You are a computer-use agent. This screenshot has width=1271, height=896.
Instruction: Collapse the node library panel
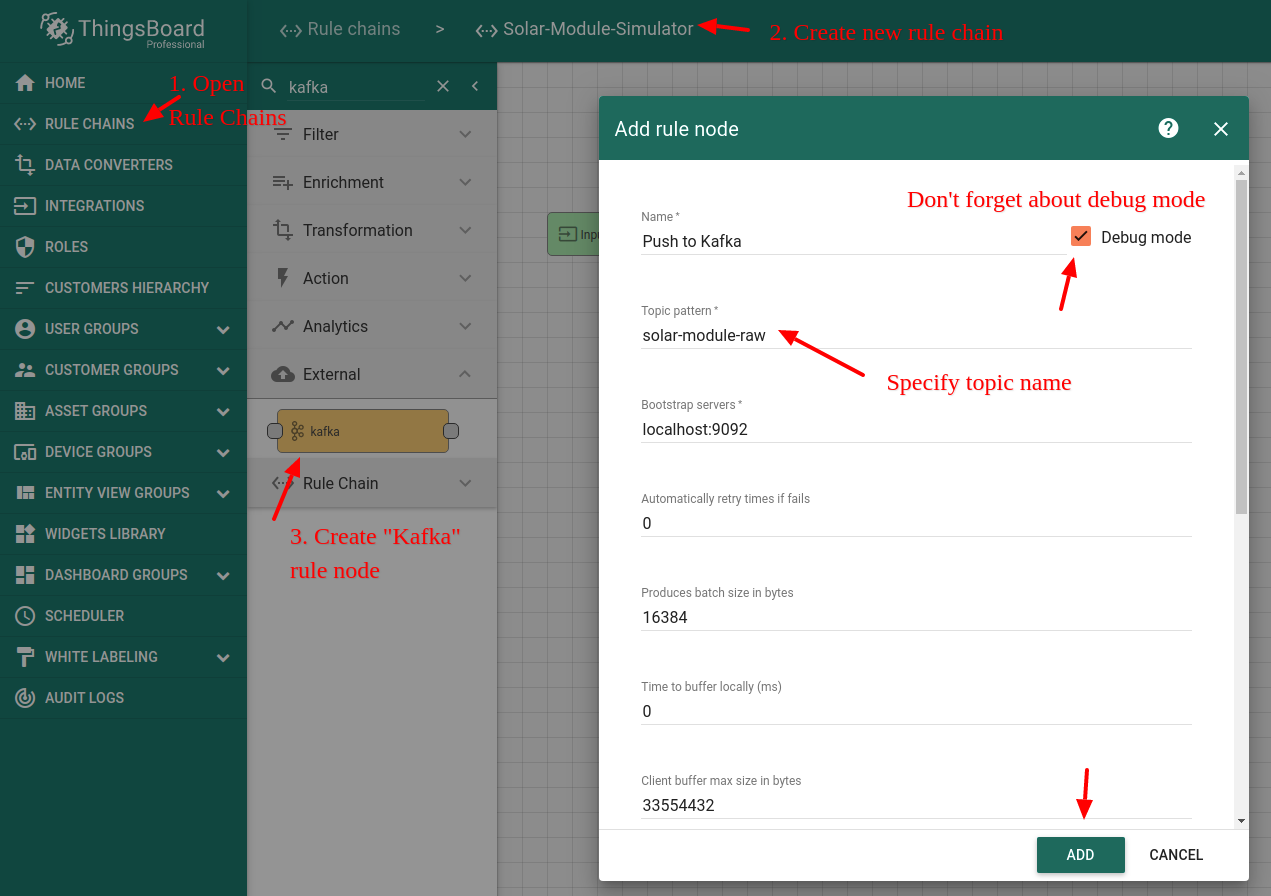point(475,86)
